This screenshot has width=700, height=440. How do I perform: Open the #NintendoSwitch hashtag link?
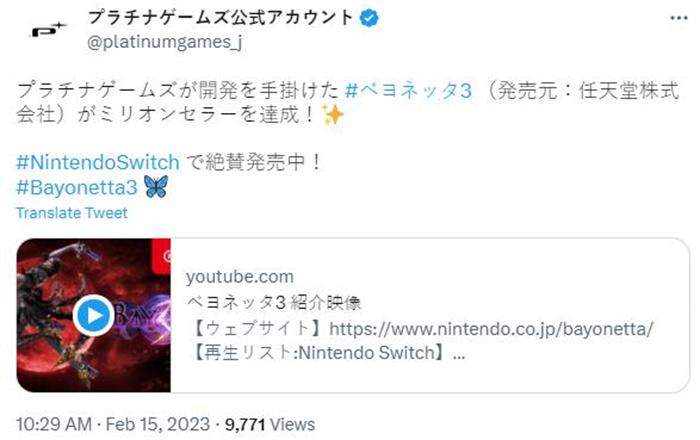(x=98, y=162)
